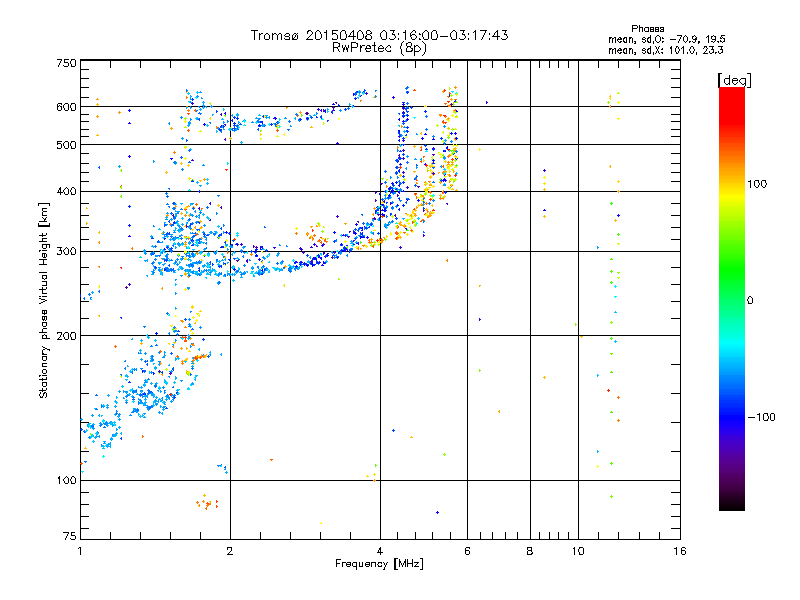Click the plot title 'Tromsø 20150408 03:16:00-03:17:43'
This screenshot has width=800, height=600.
tap(379, 35)
